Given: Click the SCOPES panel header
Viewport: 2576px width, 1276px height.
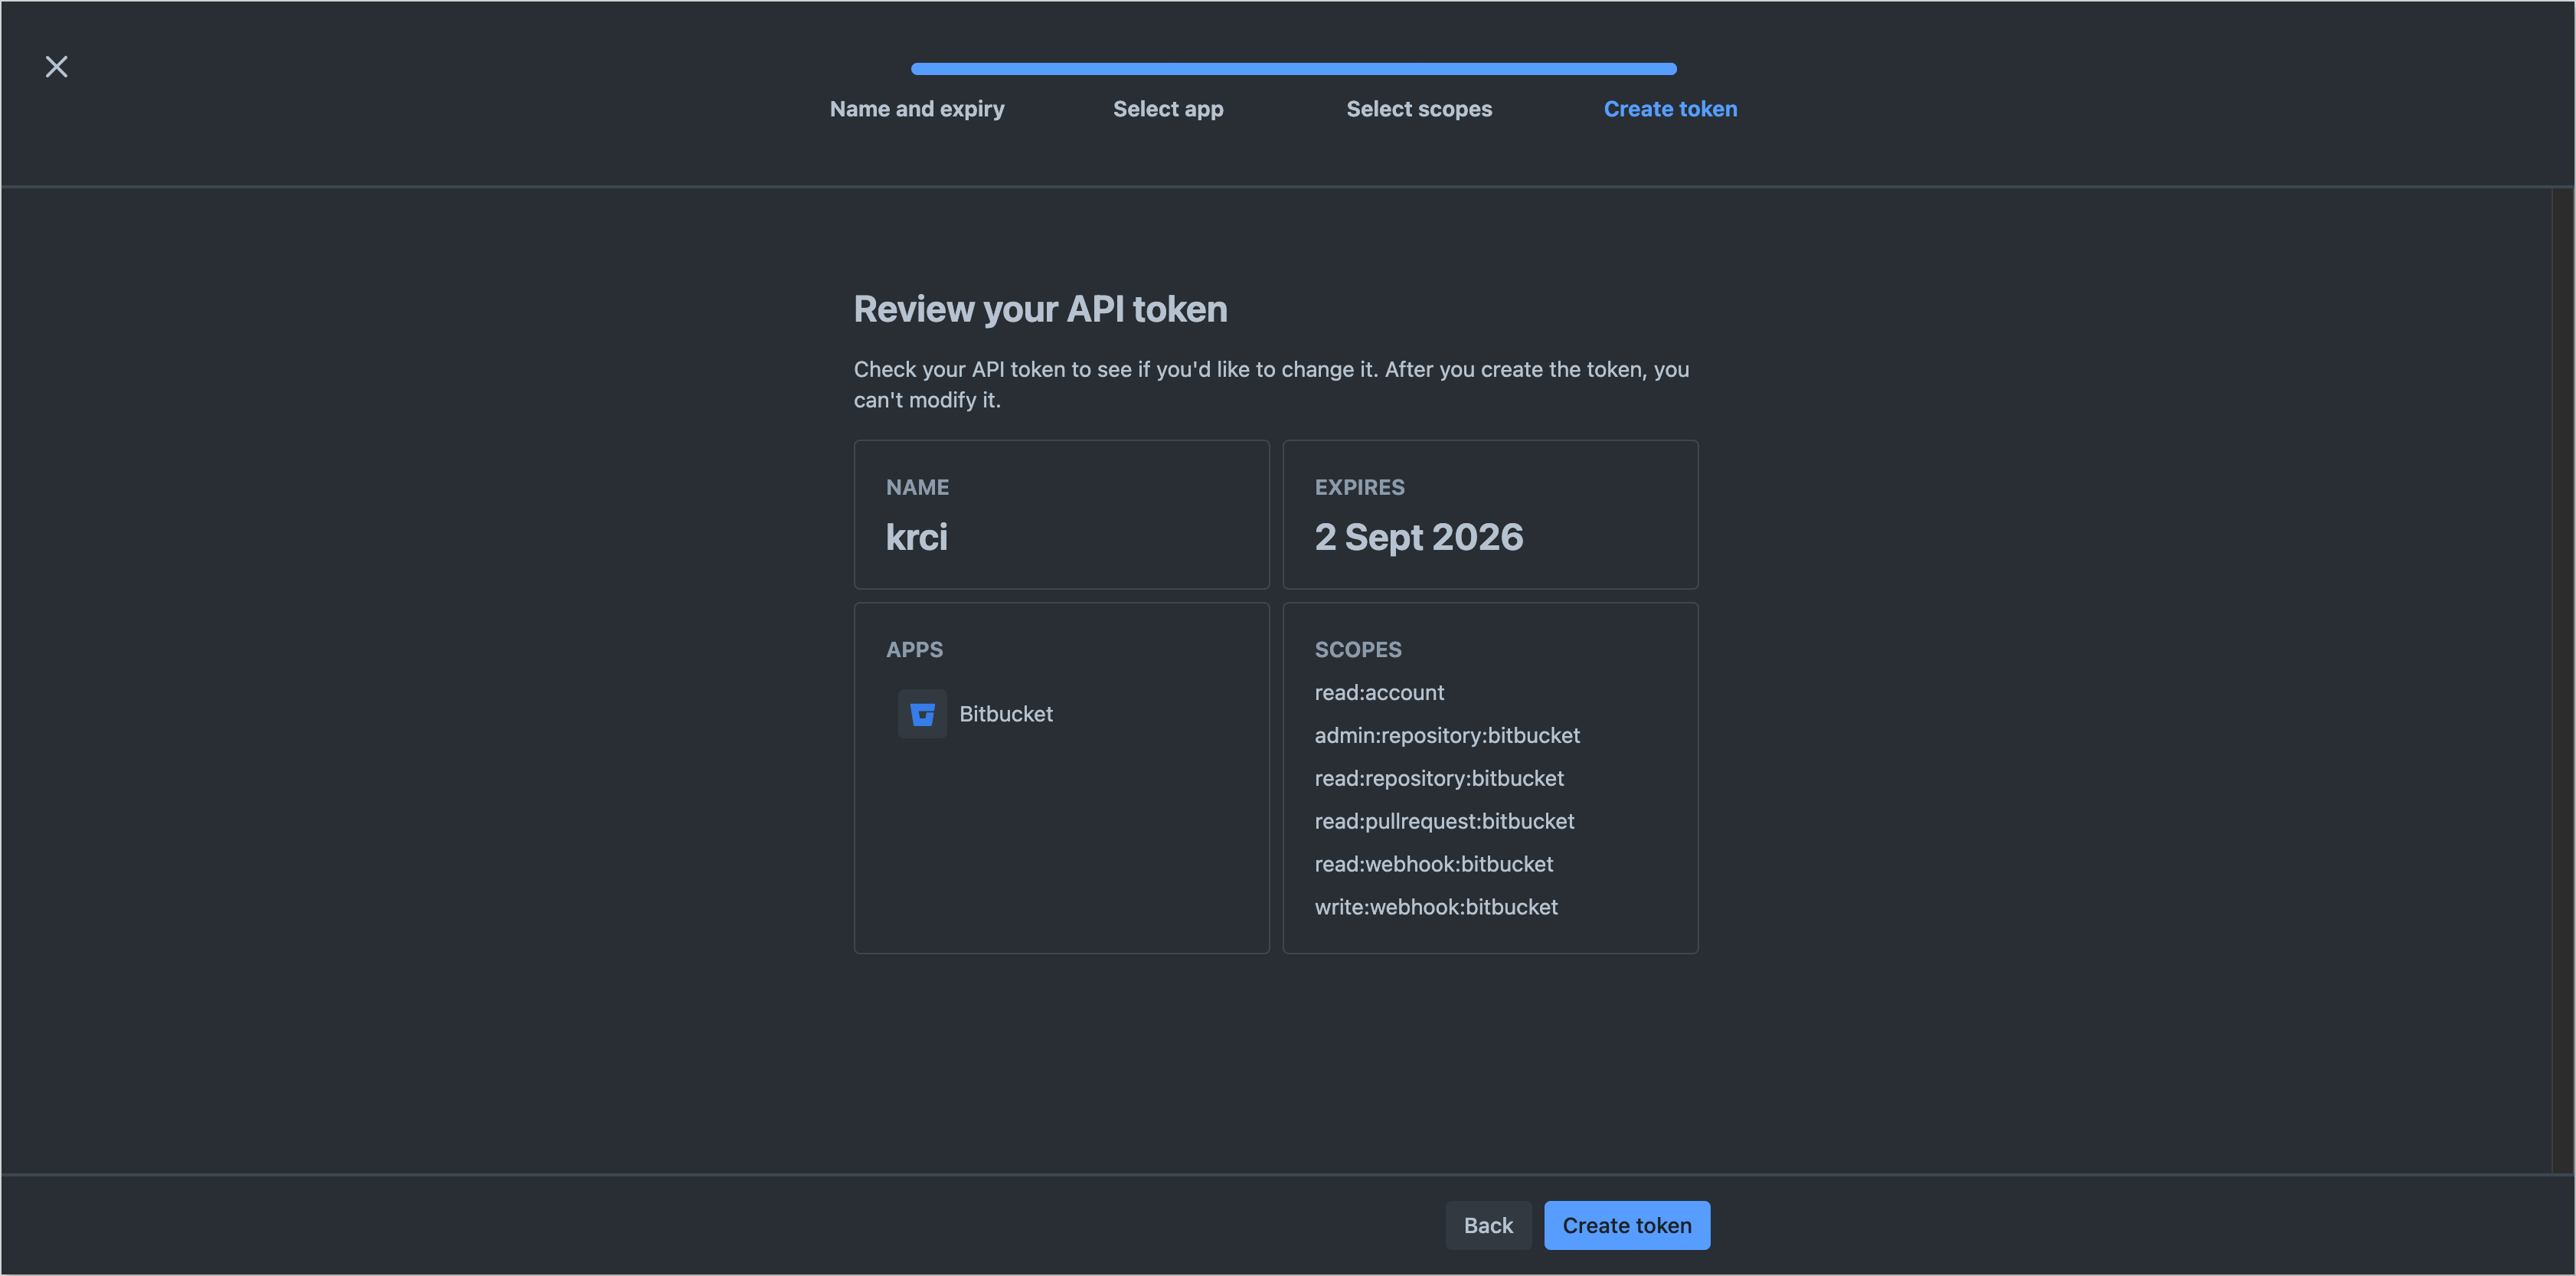Looking at the screenshot, I should (x=1358, y=649).
